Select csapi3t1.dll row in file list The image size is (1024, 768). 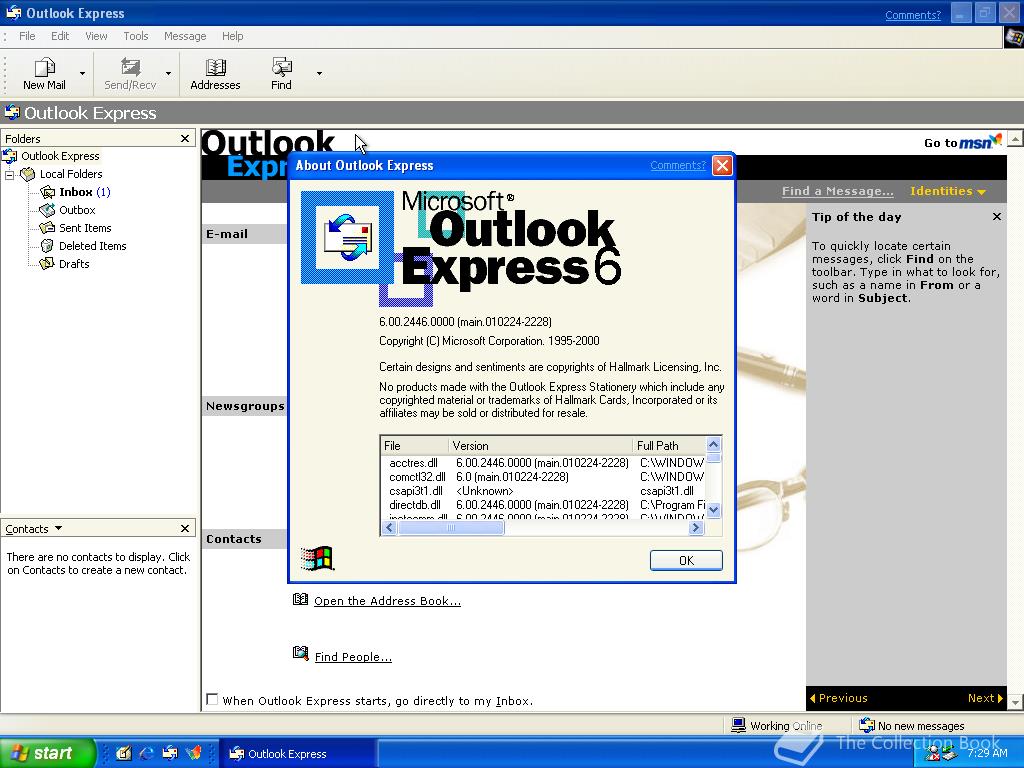pos(543,491)
